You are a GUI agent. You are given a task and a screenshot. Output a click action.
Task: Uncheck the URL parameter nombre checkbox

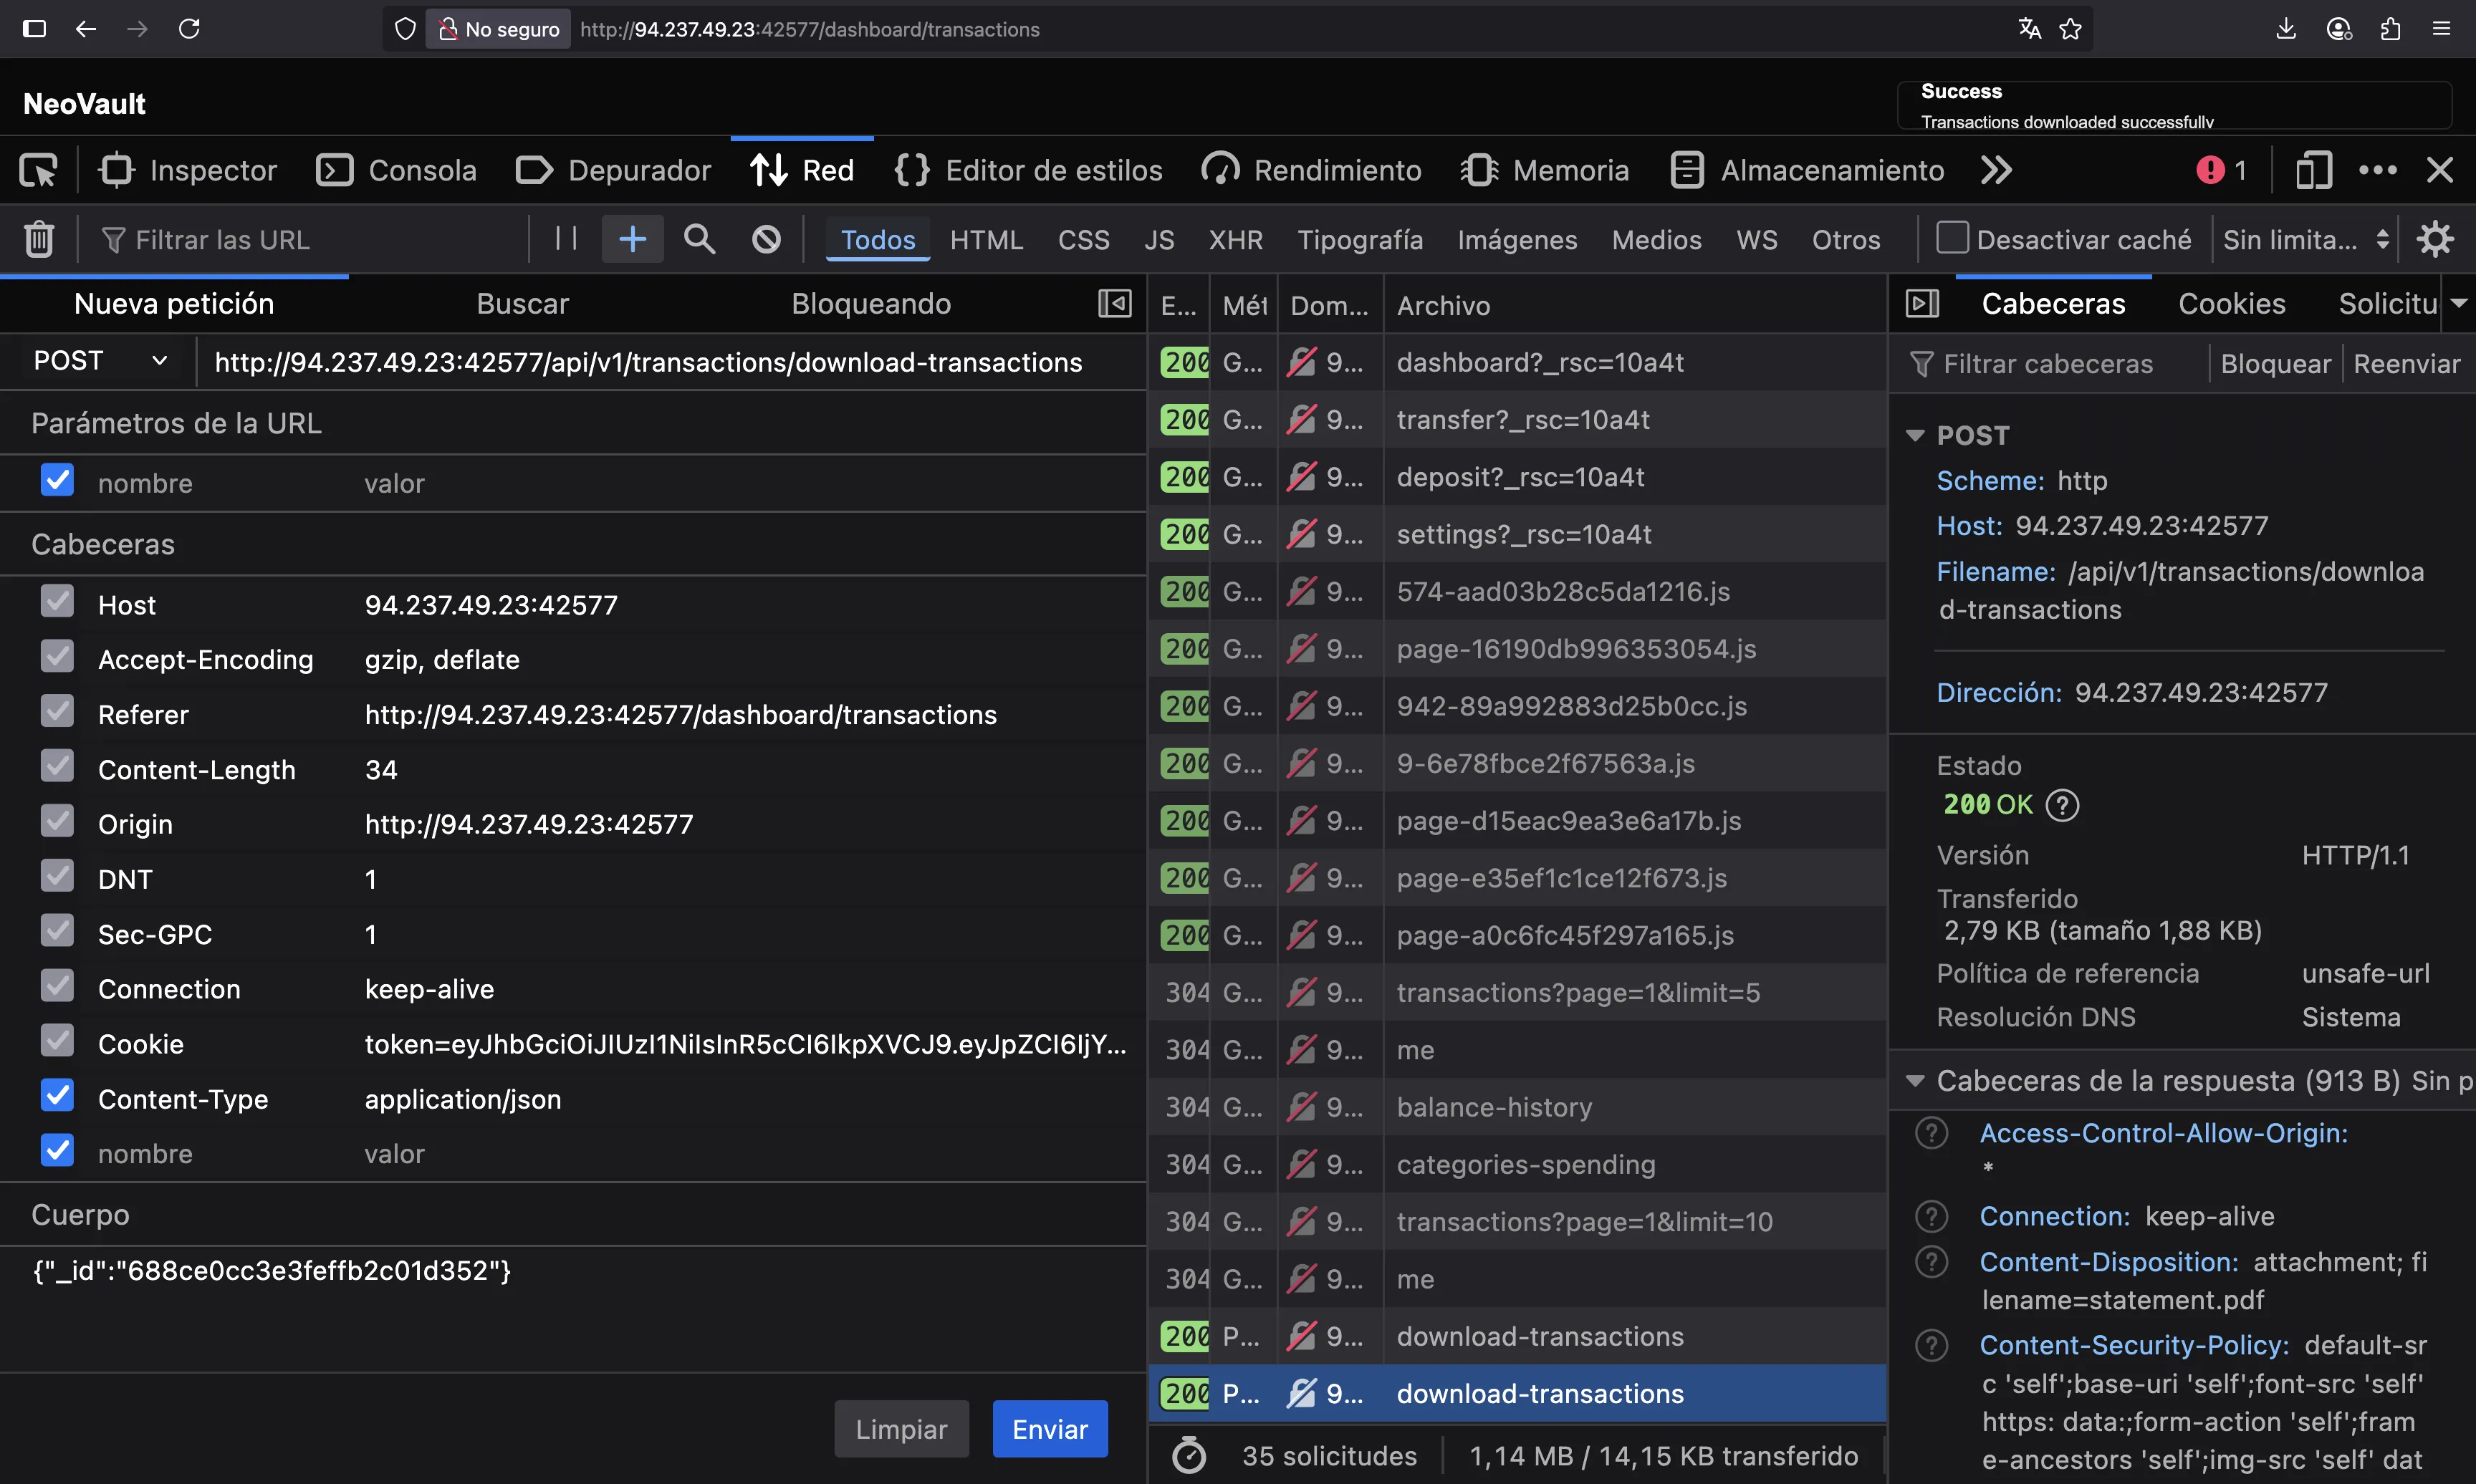click(x=57, y=480)
